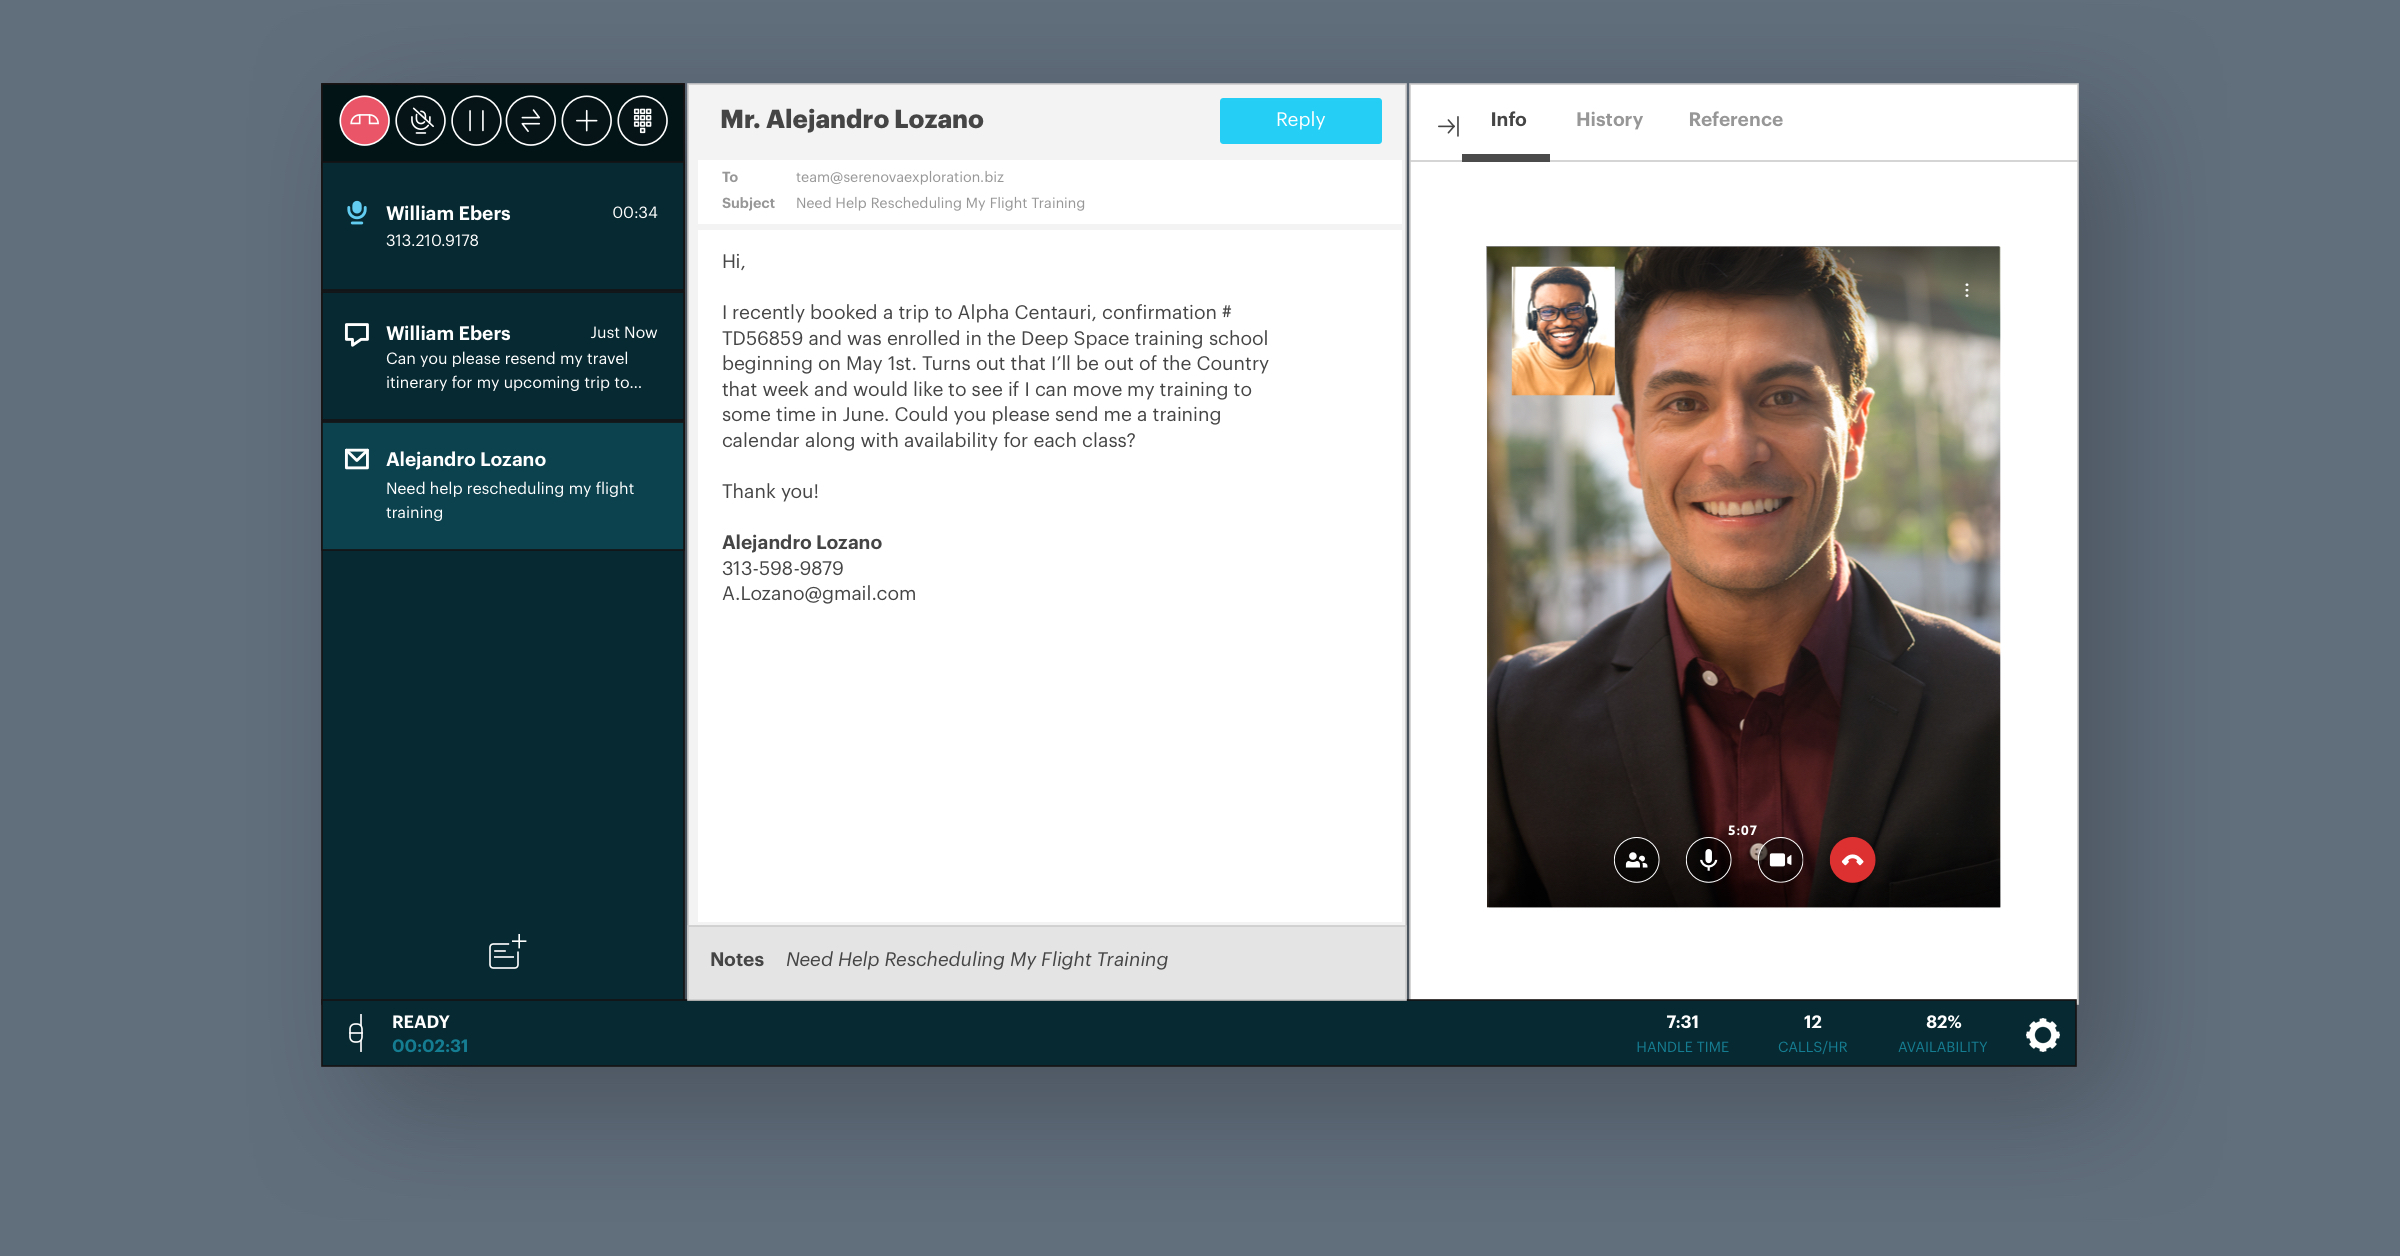Turn off the video camera
2400x1256 pixels.
coord(1781,860)
